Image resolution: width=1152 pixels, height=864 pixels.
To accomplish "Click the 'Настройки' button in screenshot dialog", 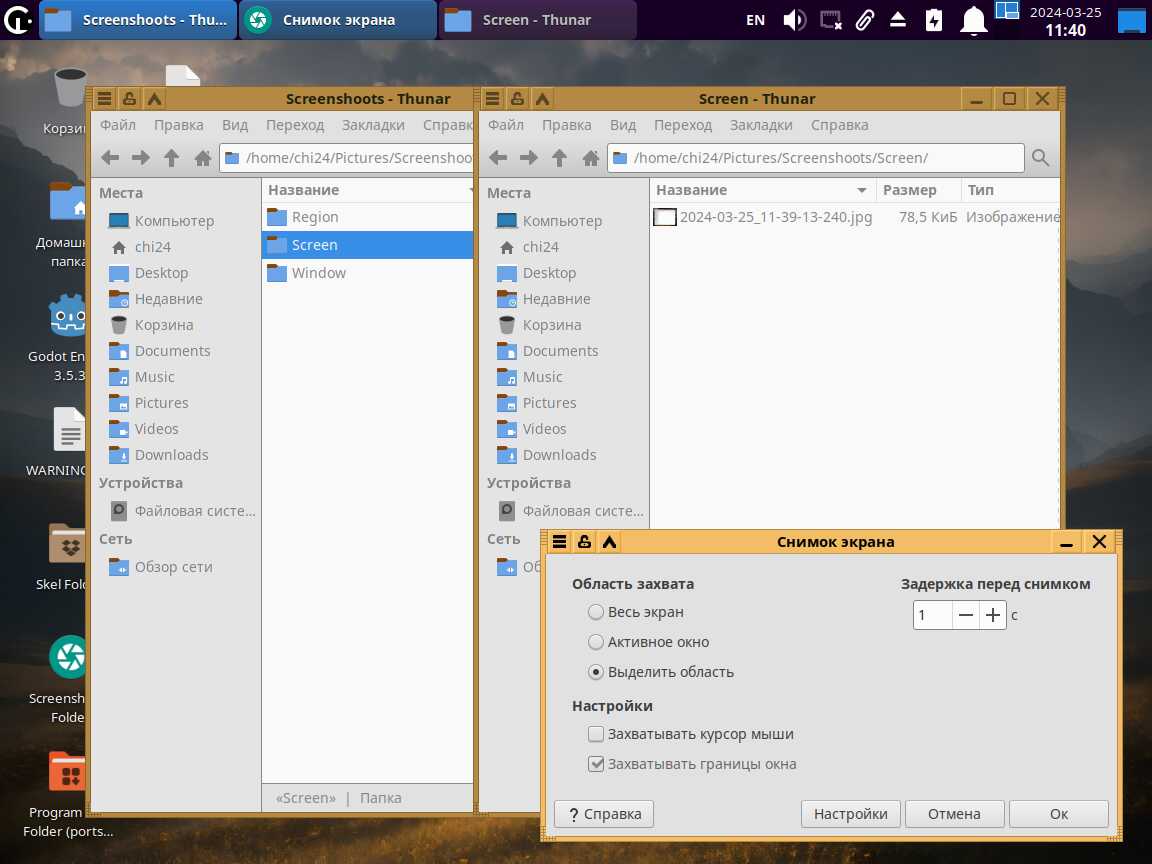I will [x=850, y=814].
